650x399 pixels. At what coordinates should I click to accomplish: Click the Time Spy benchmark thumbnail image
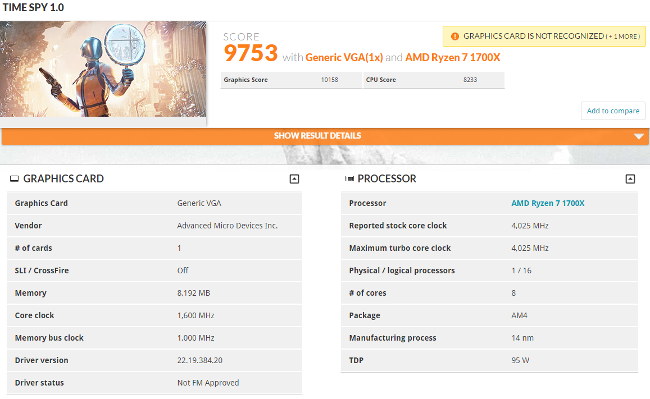[103, 69]
